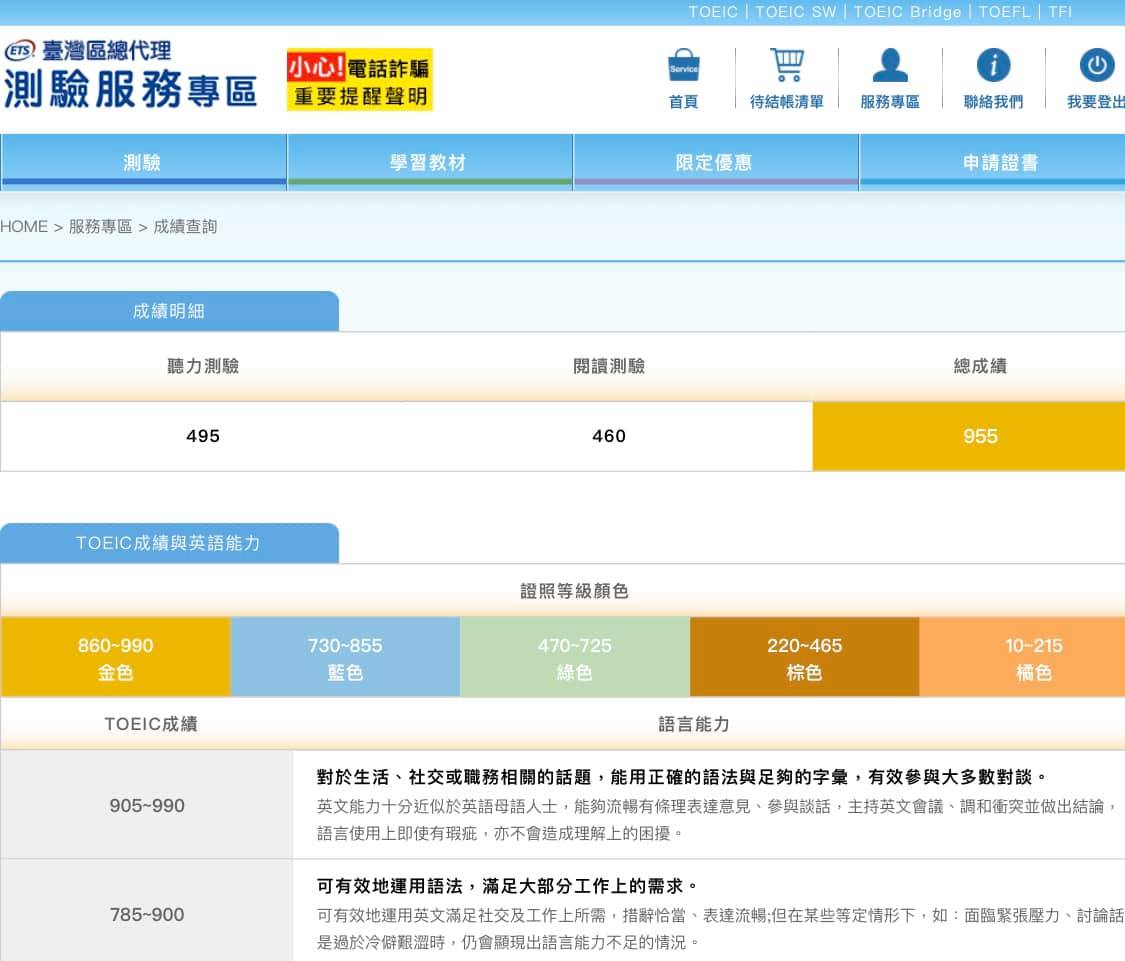Click the listening score 495
This screenshot has width=1125, height=961.
click(x=203, y=436)
